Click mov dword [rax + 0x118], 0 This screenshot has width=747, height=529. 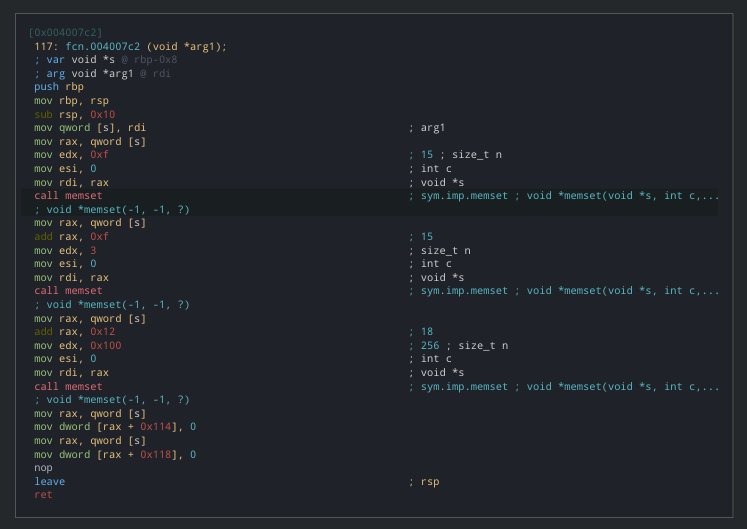pyautogui.click(x=114, y=454)
